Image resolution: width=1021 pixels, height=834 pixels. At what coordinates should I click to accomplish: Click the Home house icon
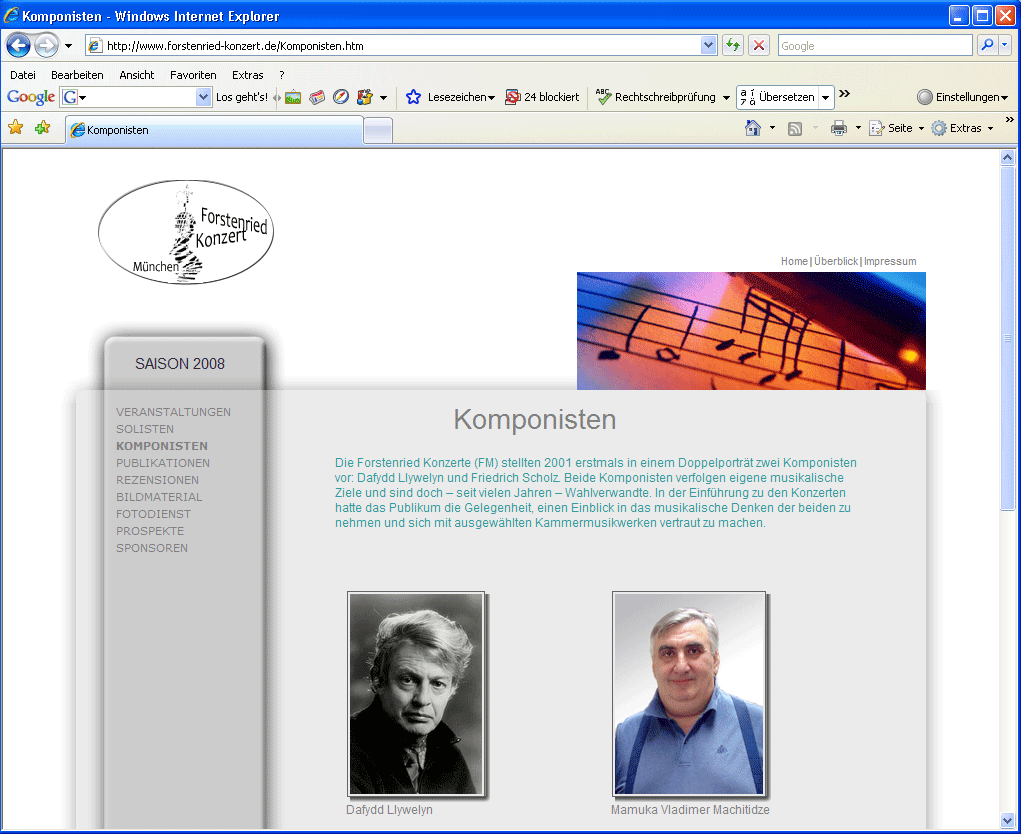coord(753,128)
